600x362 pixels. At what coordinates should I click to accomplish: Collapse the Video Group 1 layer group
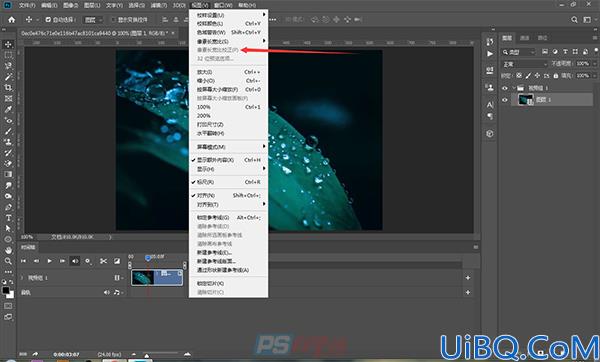click(x=514, y=88)
